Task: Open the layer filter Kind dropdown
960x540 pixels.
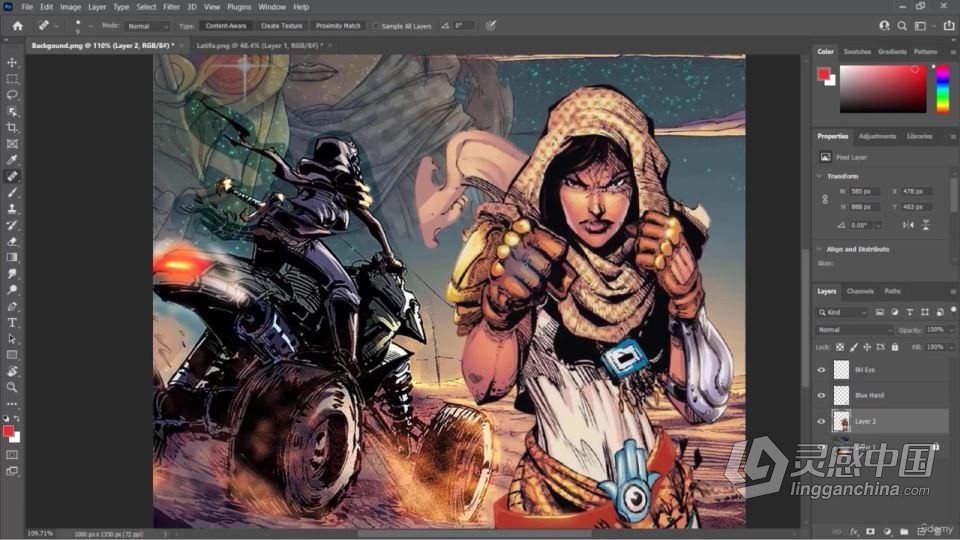Action: click(x=842, y=312)
